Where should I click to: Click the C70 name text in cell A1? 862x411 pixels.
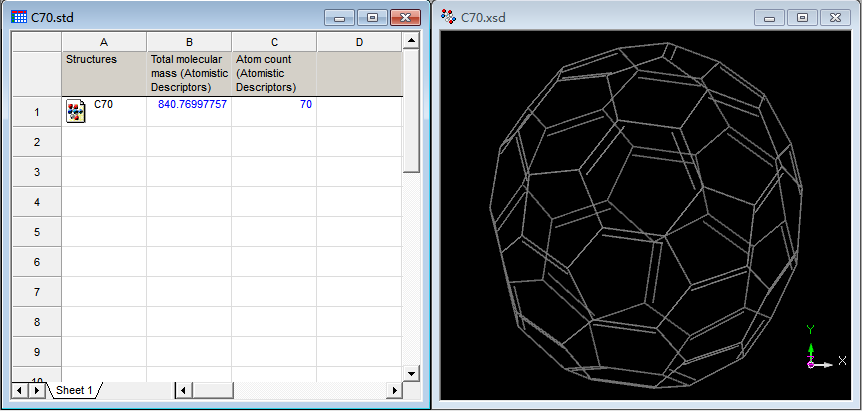coord(103,103)
